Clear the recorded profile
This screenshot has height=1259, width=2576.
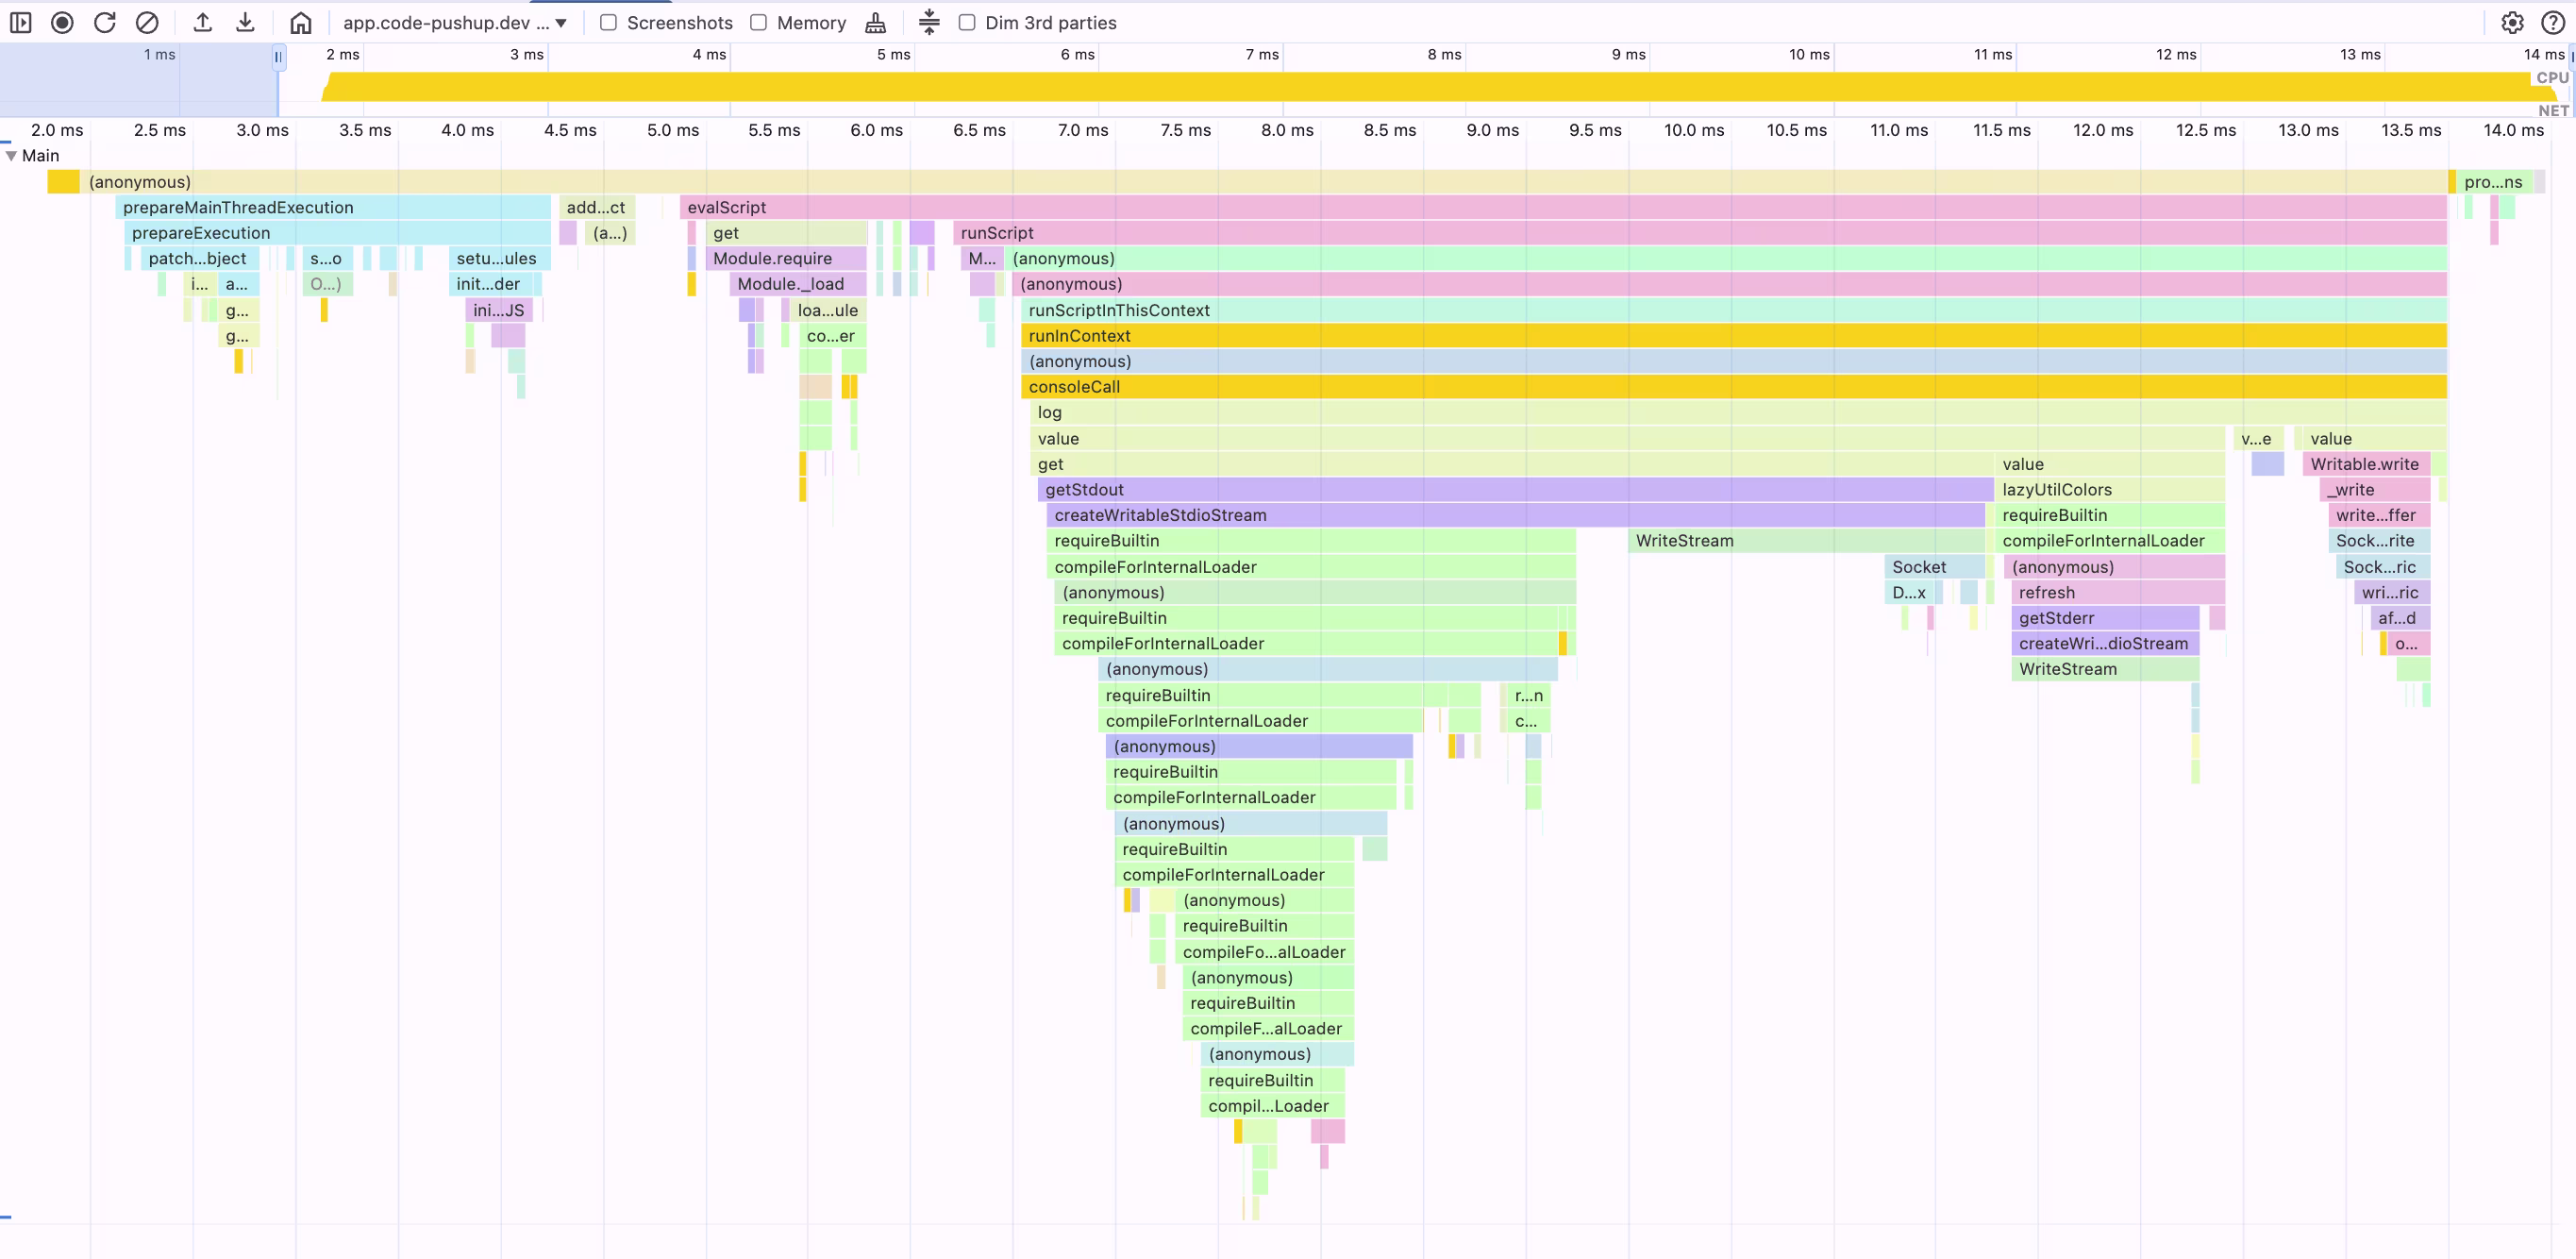point(147,22)
